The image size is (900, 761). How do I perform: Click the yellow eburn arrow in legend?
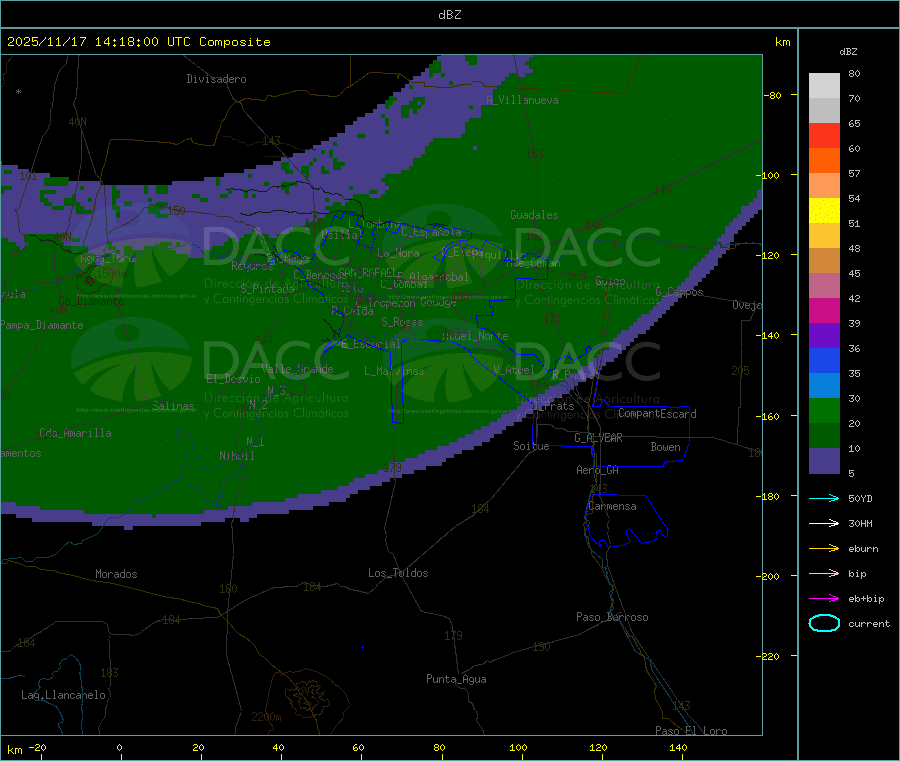(824, 549)
